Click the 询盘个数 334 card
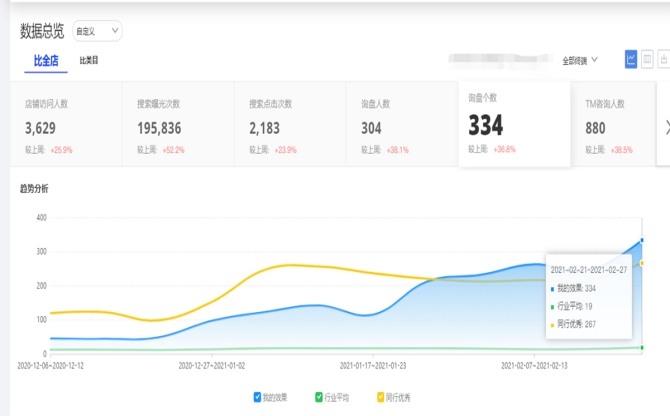The height and width of the screenshot is (416, 670). [513, 124]
